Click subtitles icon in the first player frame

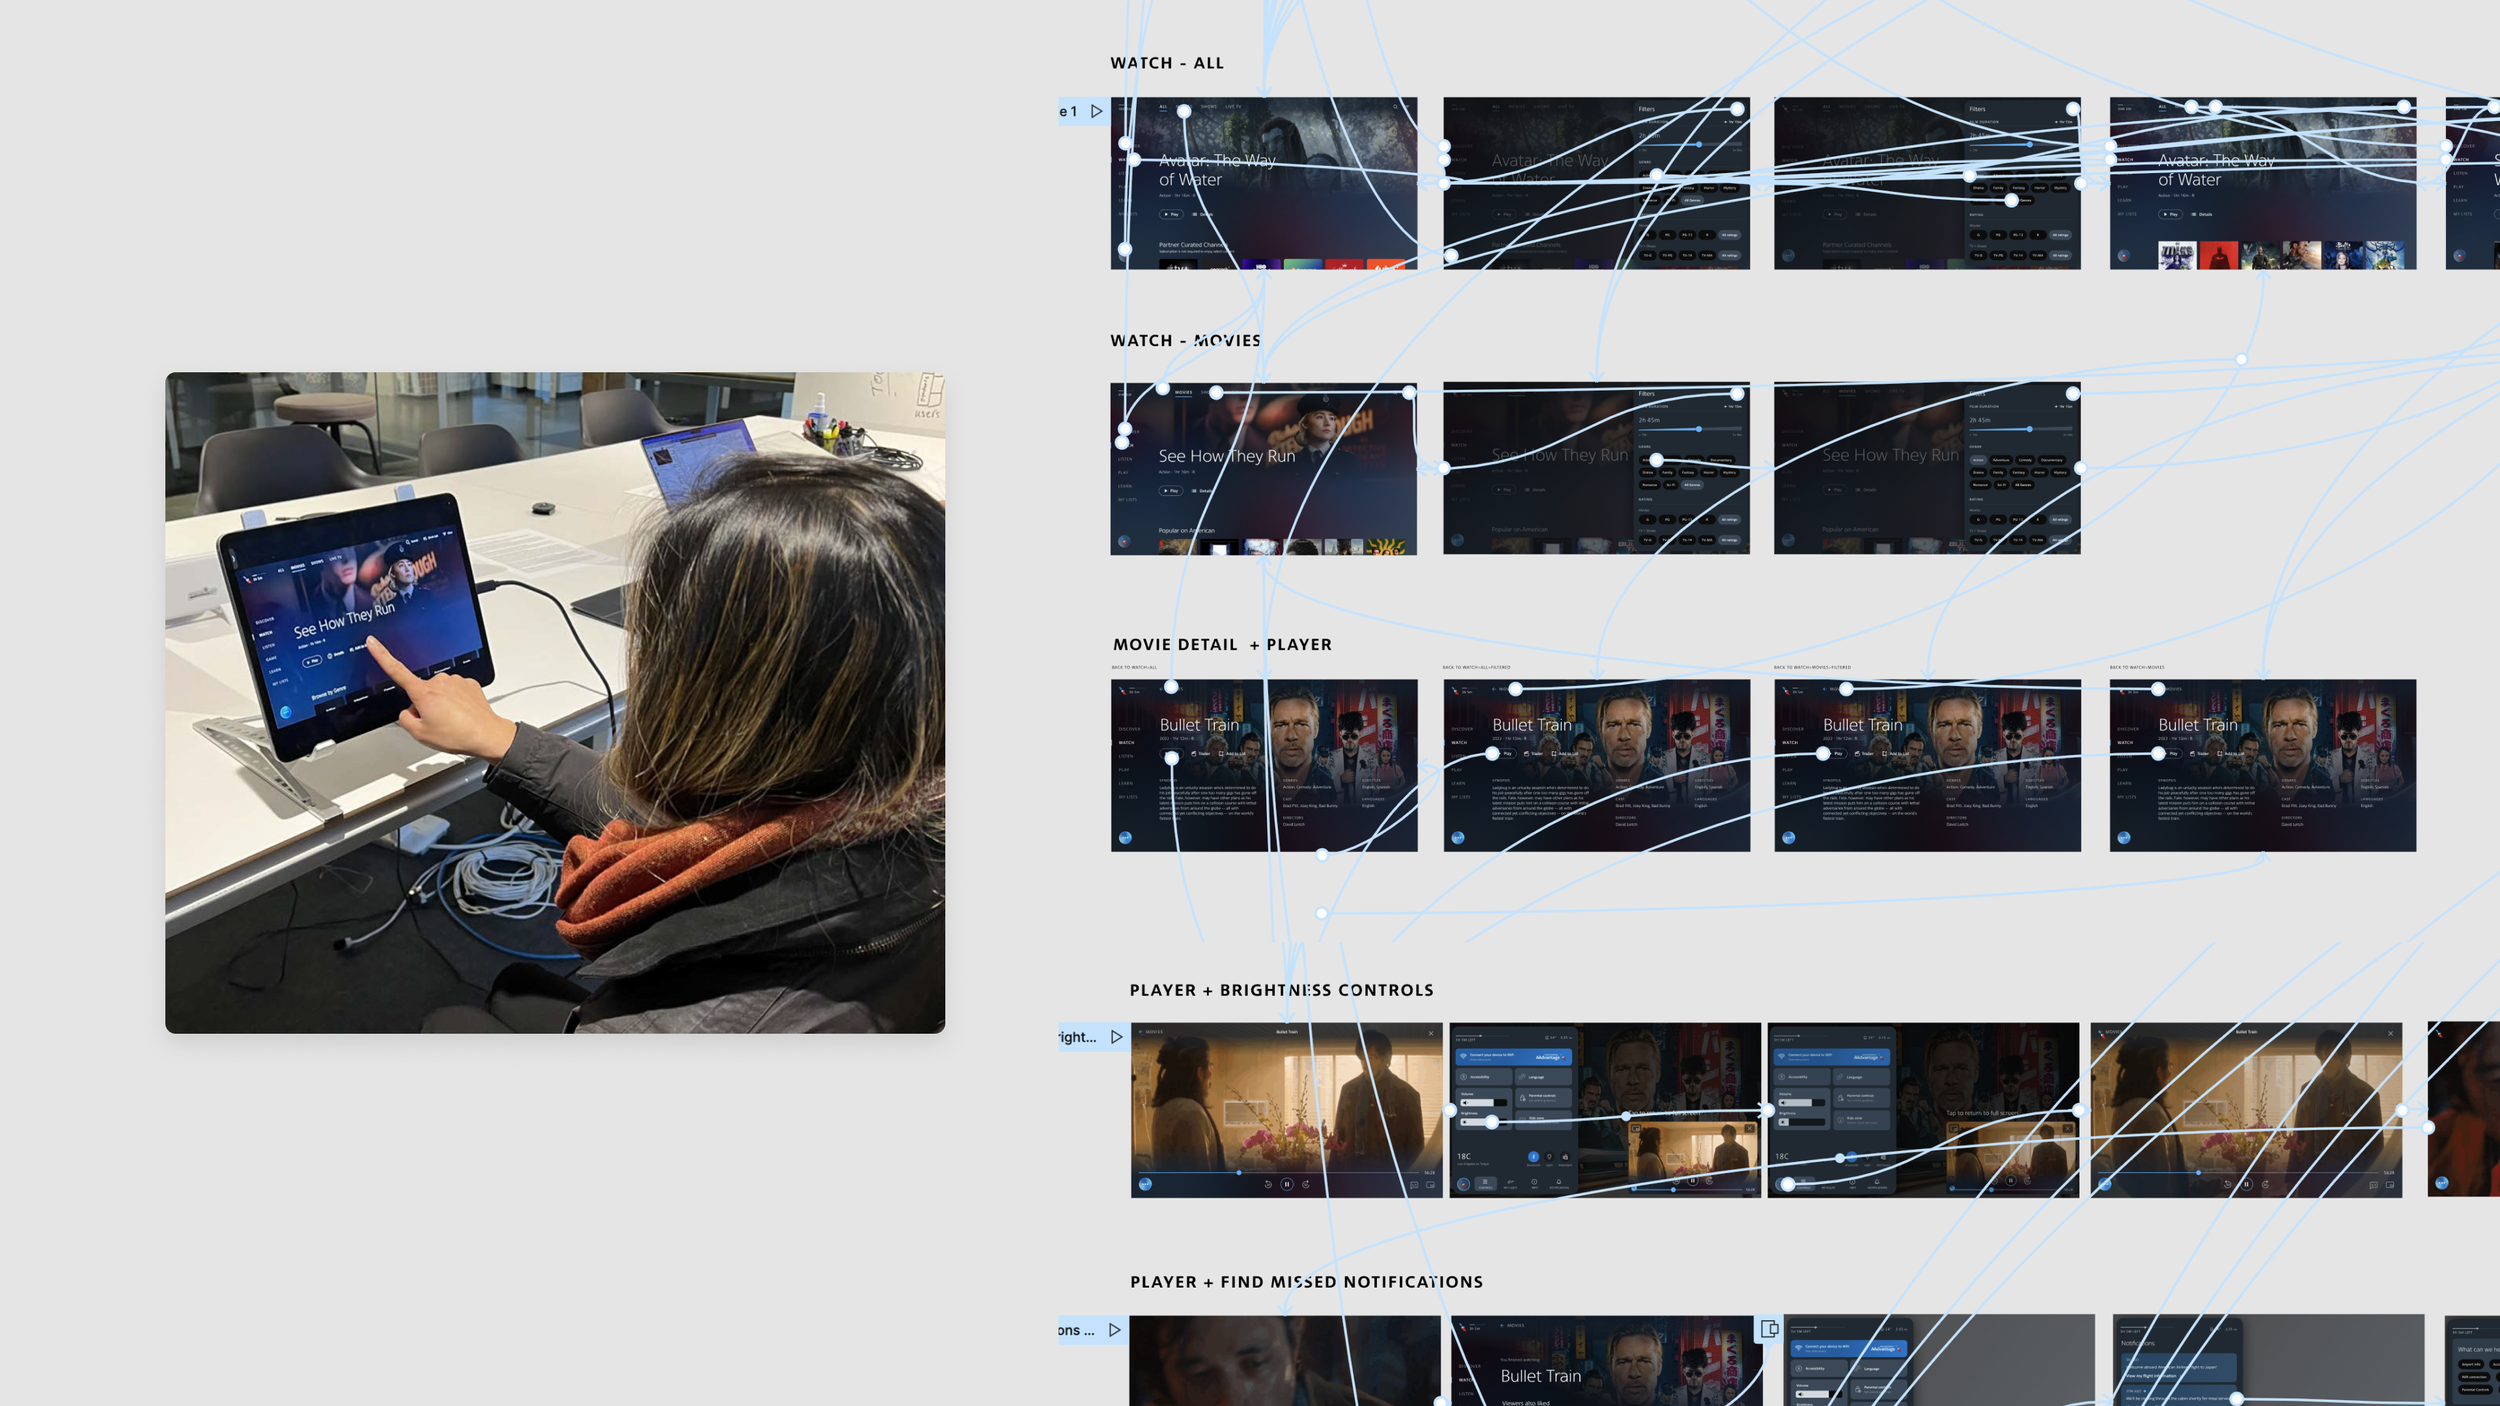(1414, 1185)
